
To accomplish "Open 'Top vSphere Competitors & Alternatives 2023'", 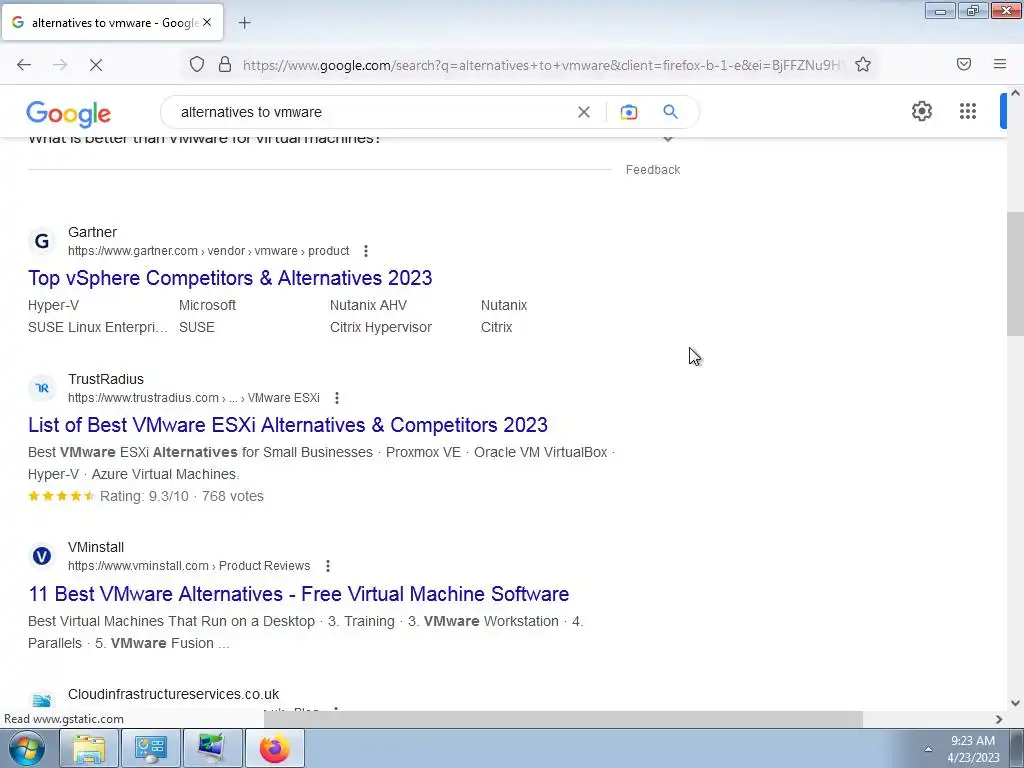I will pos(230,278).
